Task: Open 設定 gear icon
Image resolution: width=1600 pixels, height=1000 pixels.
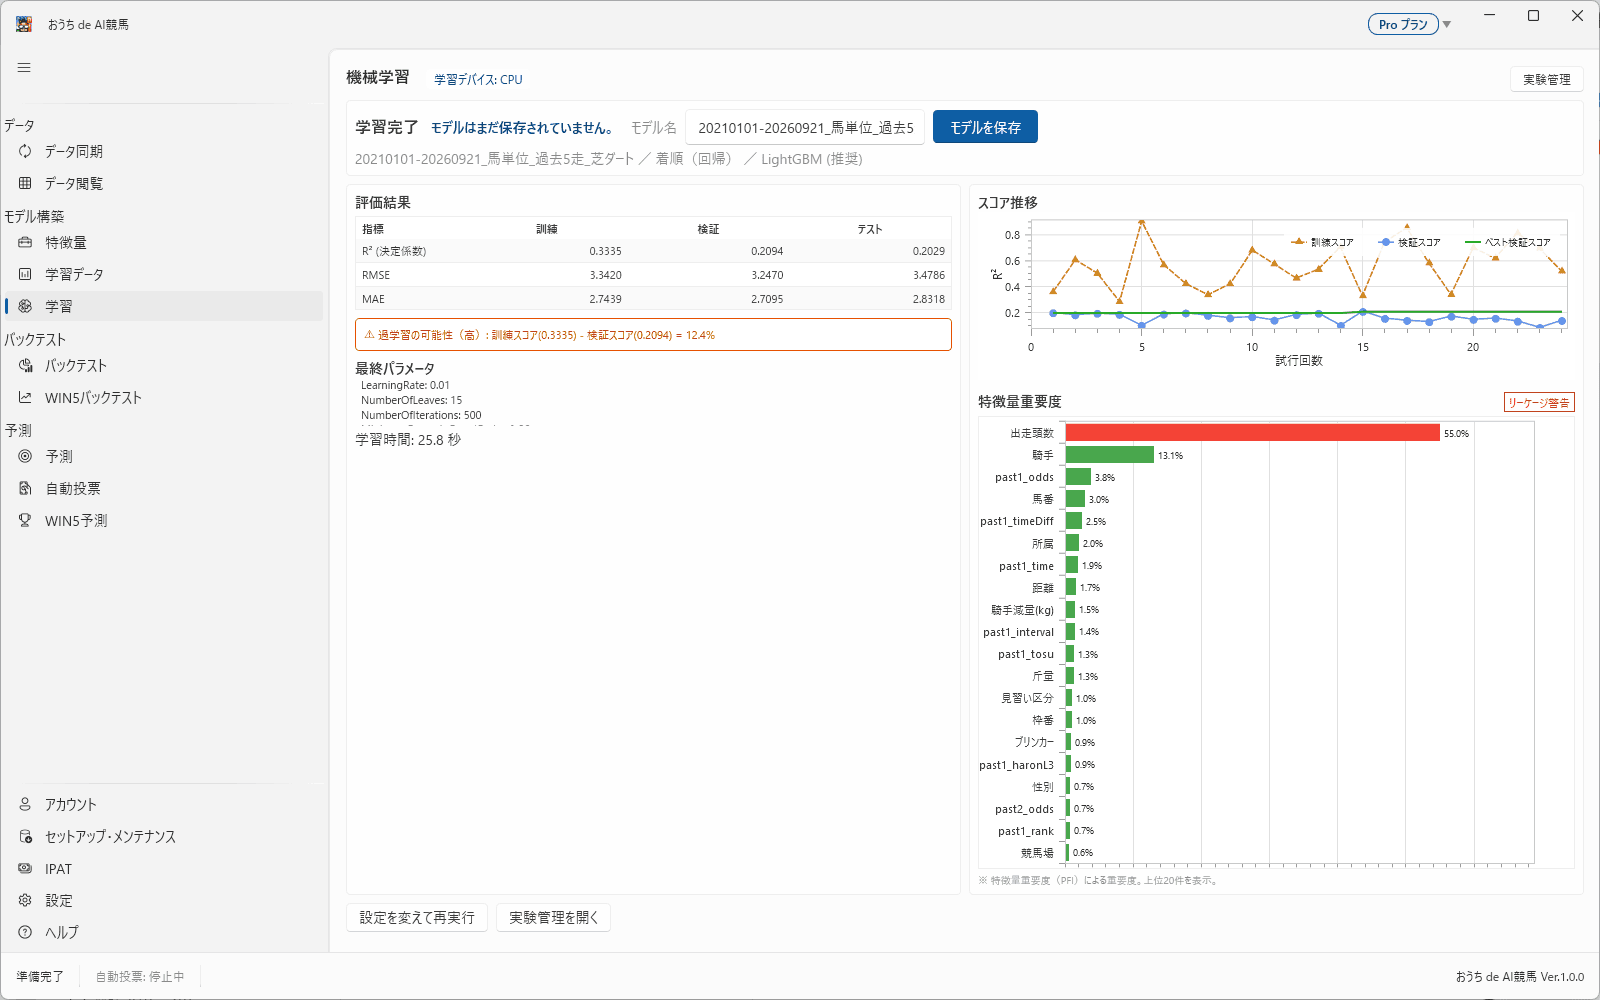Action: click(25, 900)
